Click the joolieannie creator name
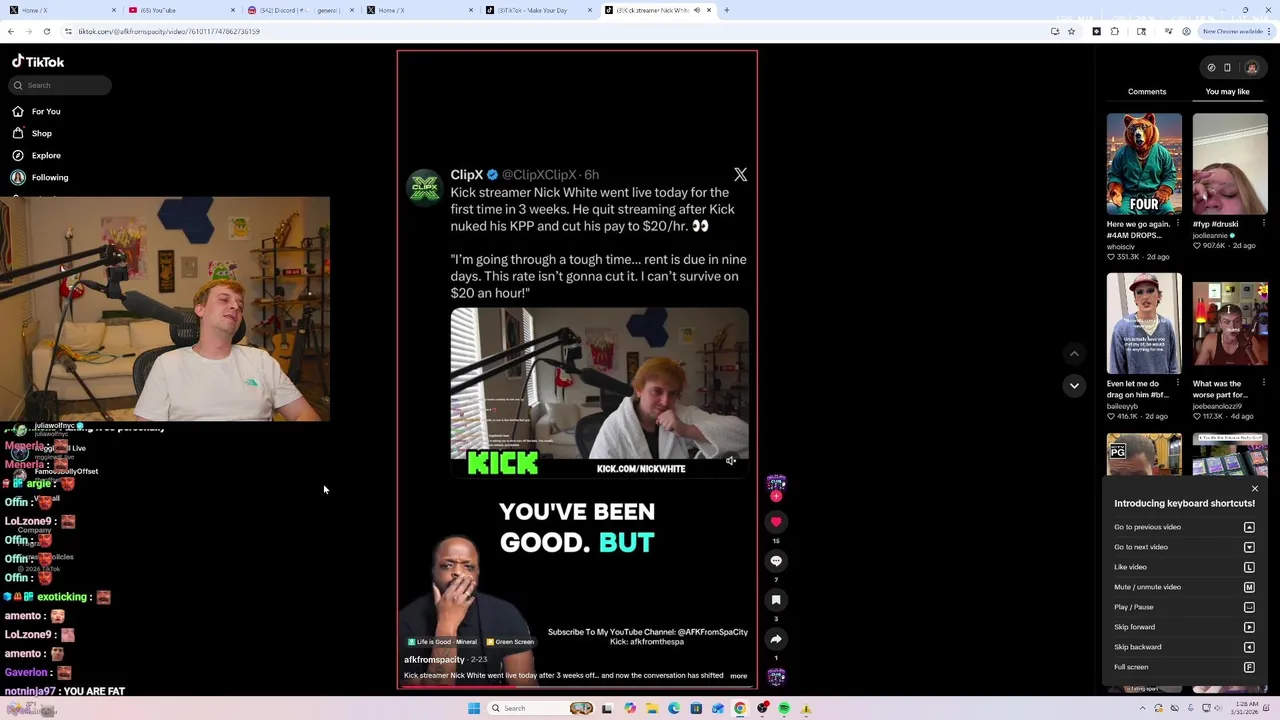This screenshot has width=1280, height=720. [x=1210, y=236]
